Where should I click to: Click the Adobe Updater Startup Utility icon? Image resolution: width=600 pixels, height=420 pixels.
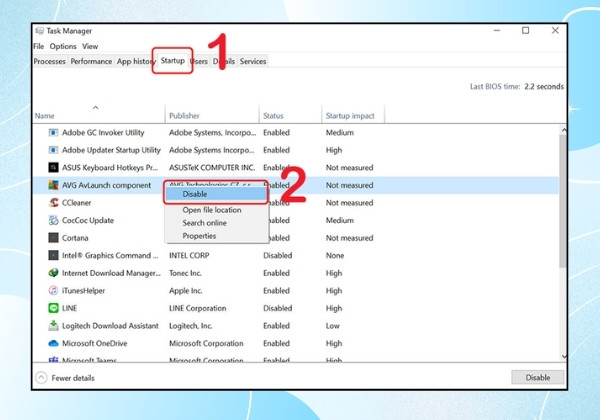point(53,150)
